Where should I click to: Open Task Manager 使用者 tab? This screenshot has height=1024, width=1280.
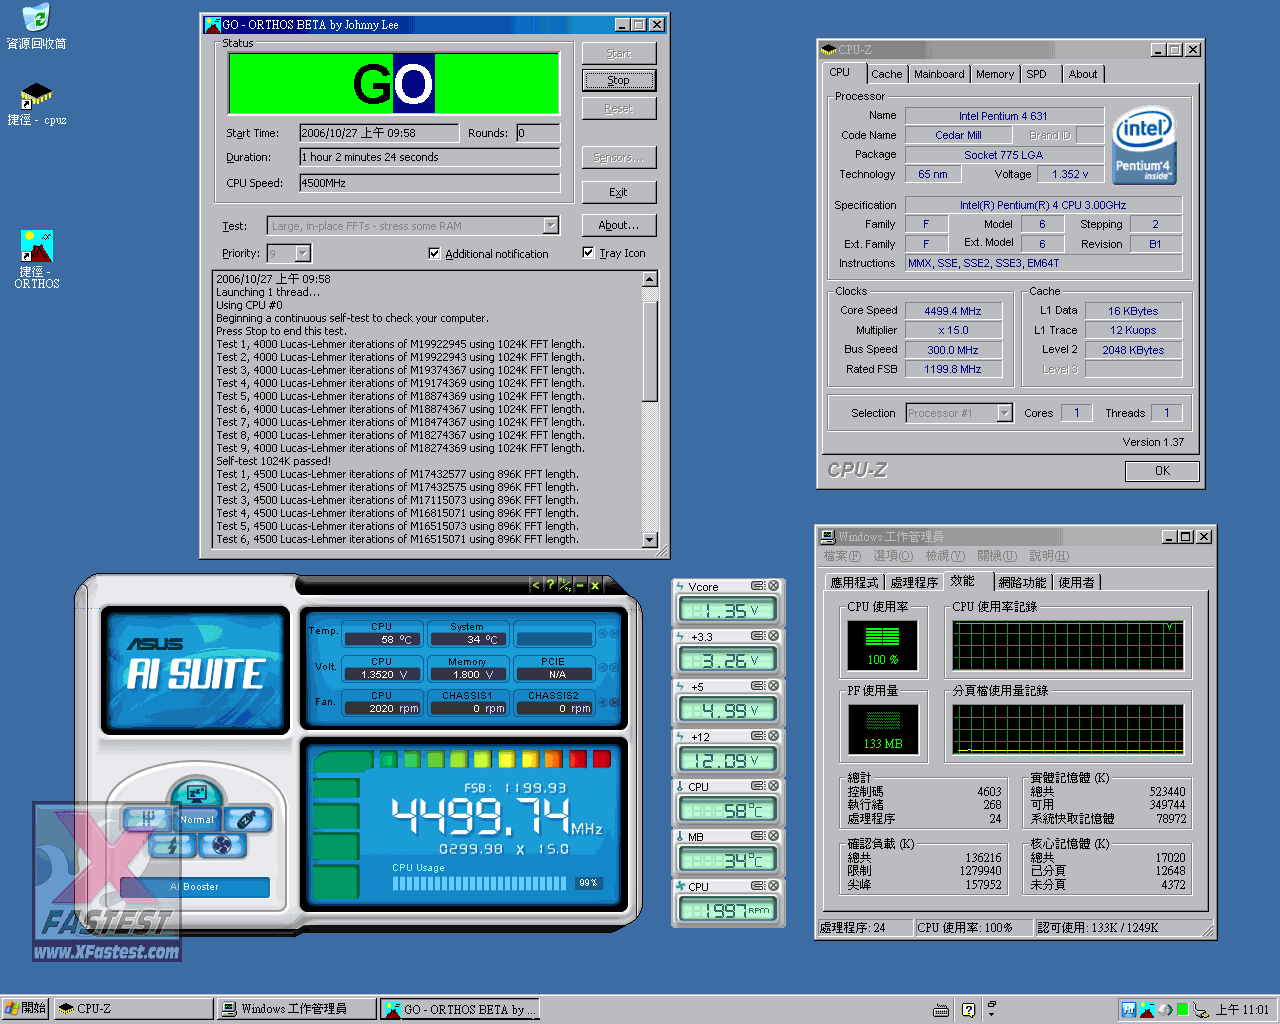[x=1077, y=582]
